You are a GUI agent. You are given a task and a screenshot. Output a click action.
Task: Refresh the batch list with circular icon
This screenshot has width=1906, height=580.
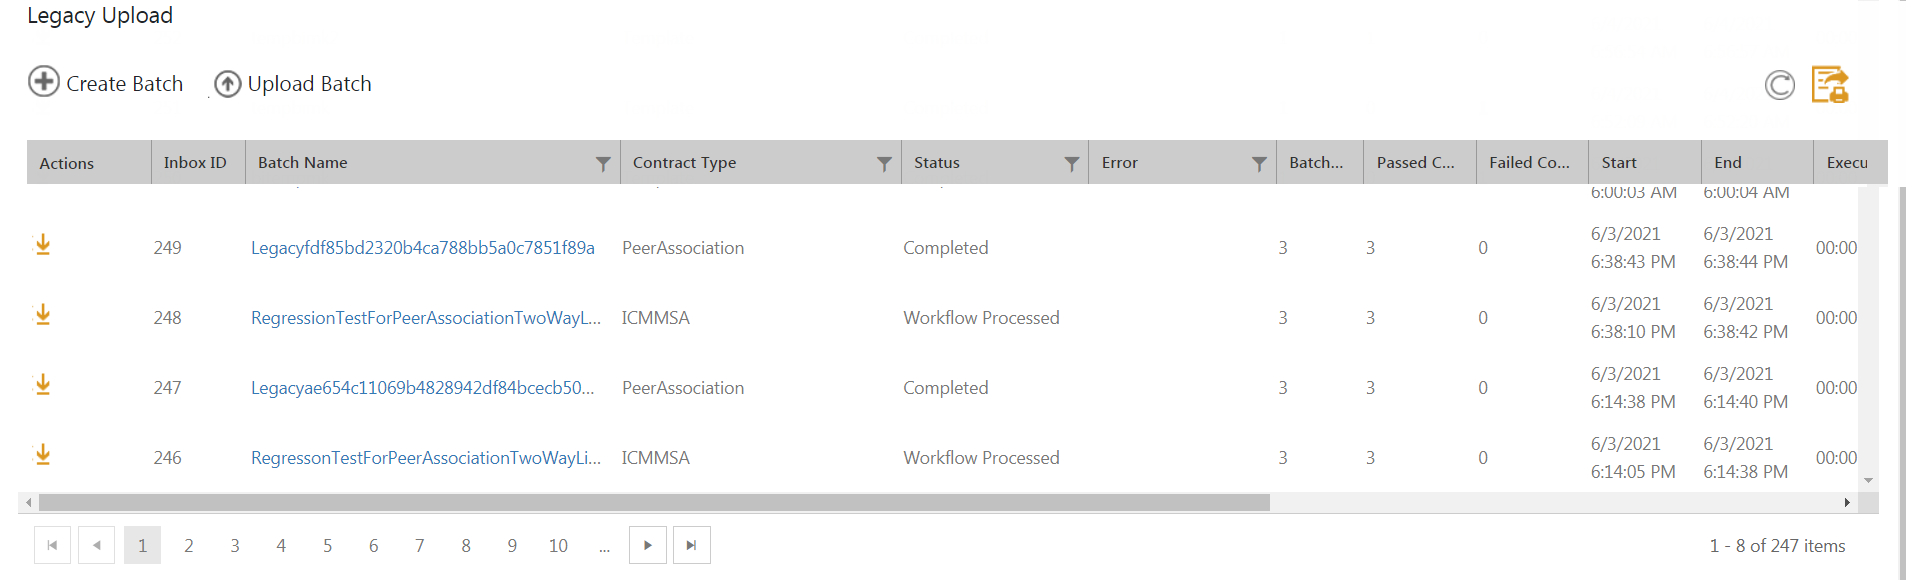[1779, 85]
